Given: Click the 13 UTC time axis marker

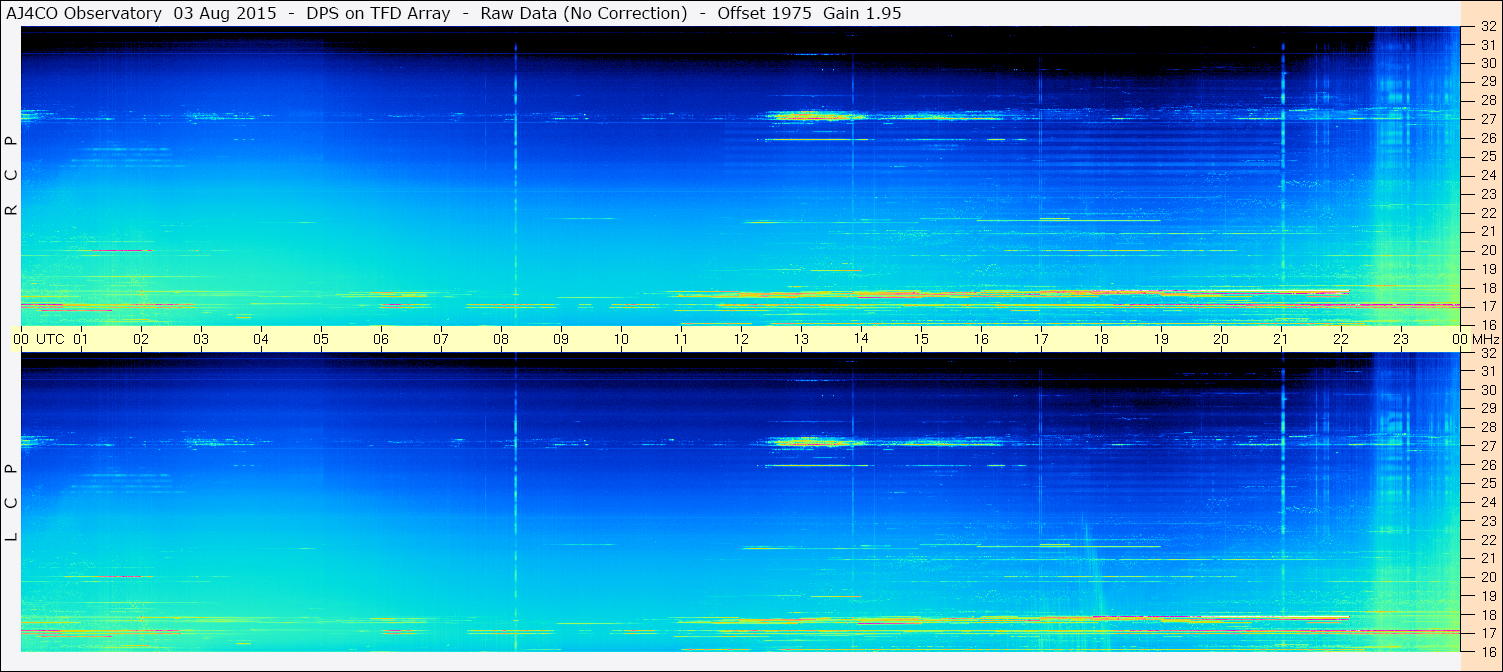Looking at the screenshot, I should 801,339.
